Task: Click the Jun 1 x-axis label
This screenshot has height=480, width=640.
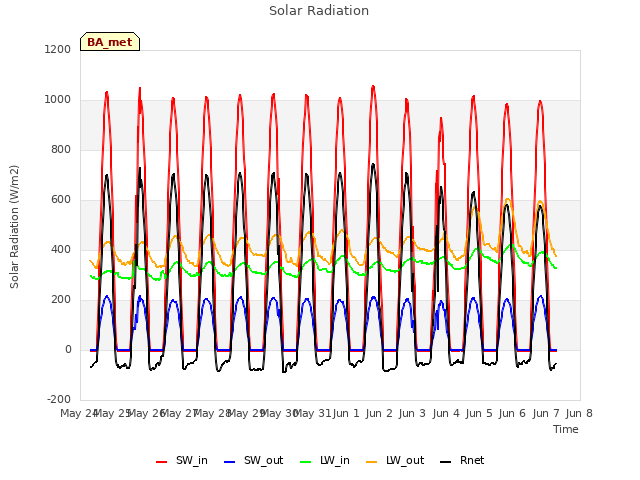Action: coord(346,413)
